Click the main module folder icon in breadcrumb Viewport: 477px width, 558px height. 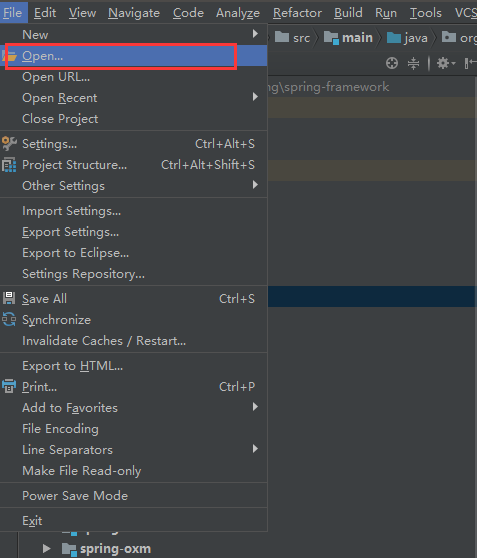click(x=331, y=37)
